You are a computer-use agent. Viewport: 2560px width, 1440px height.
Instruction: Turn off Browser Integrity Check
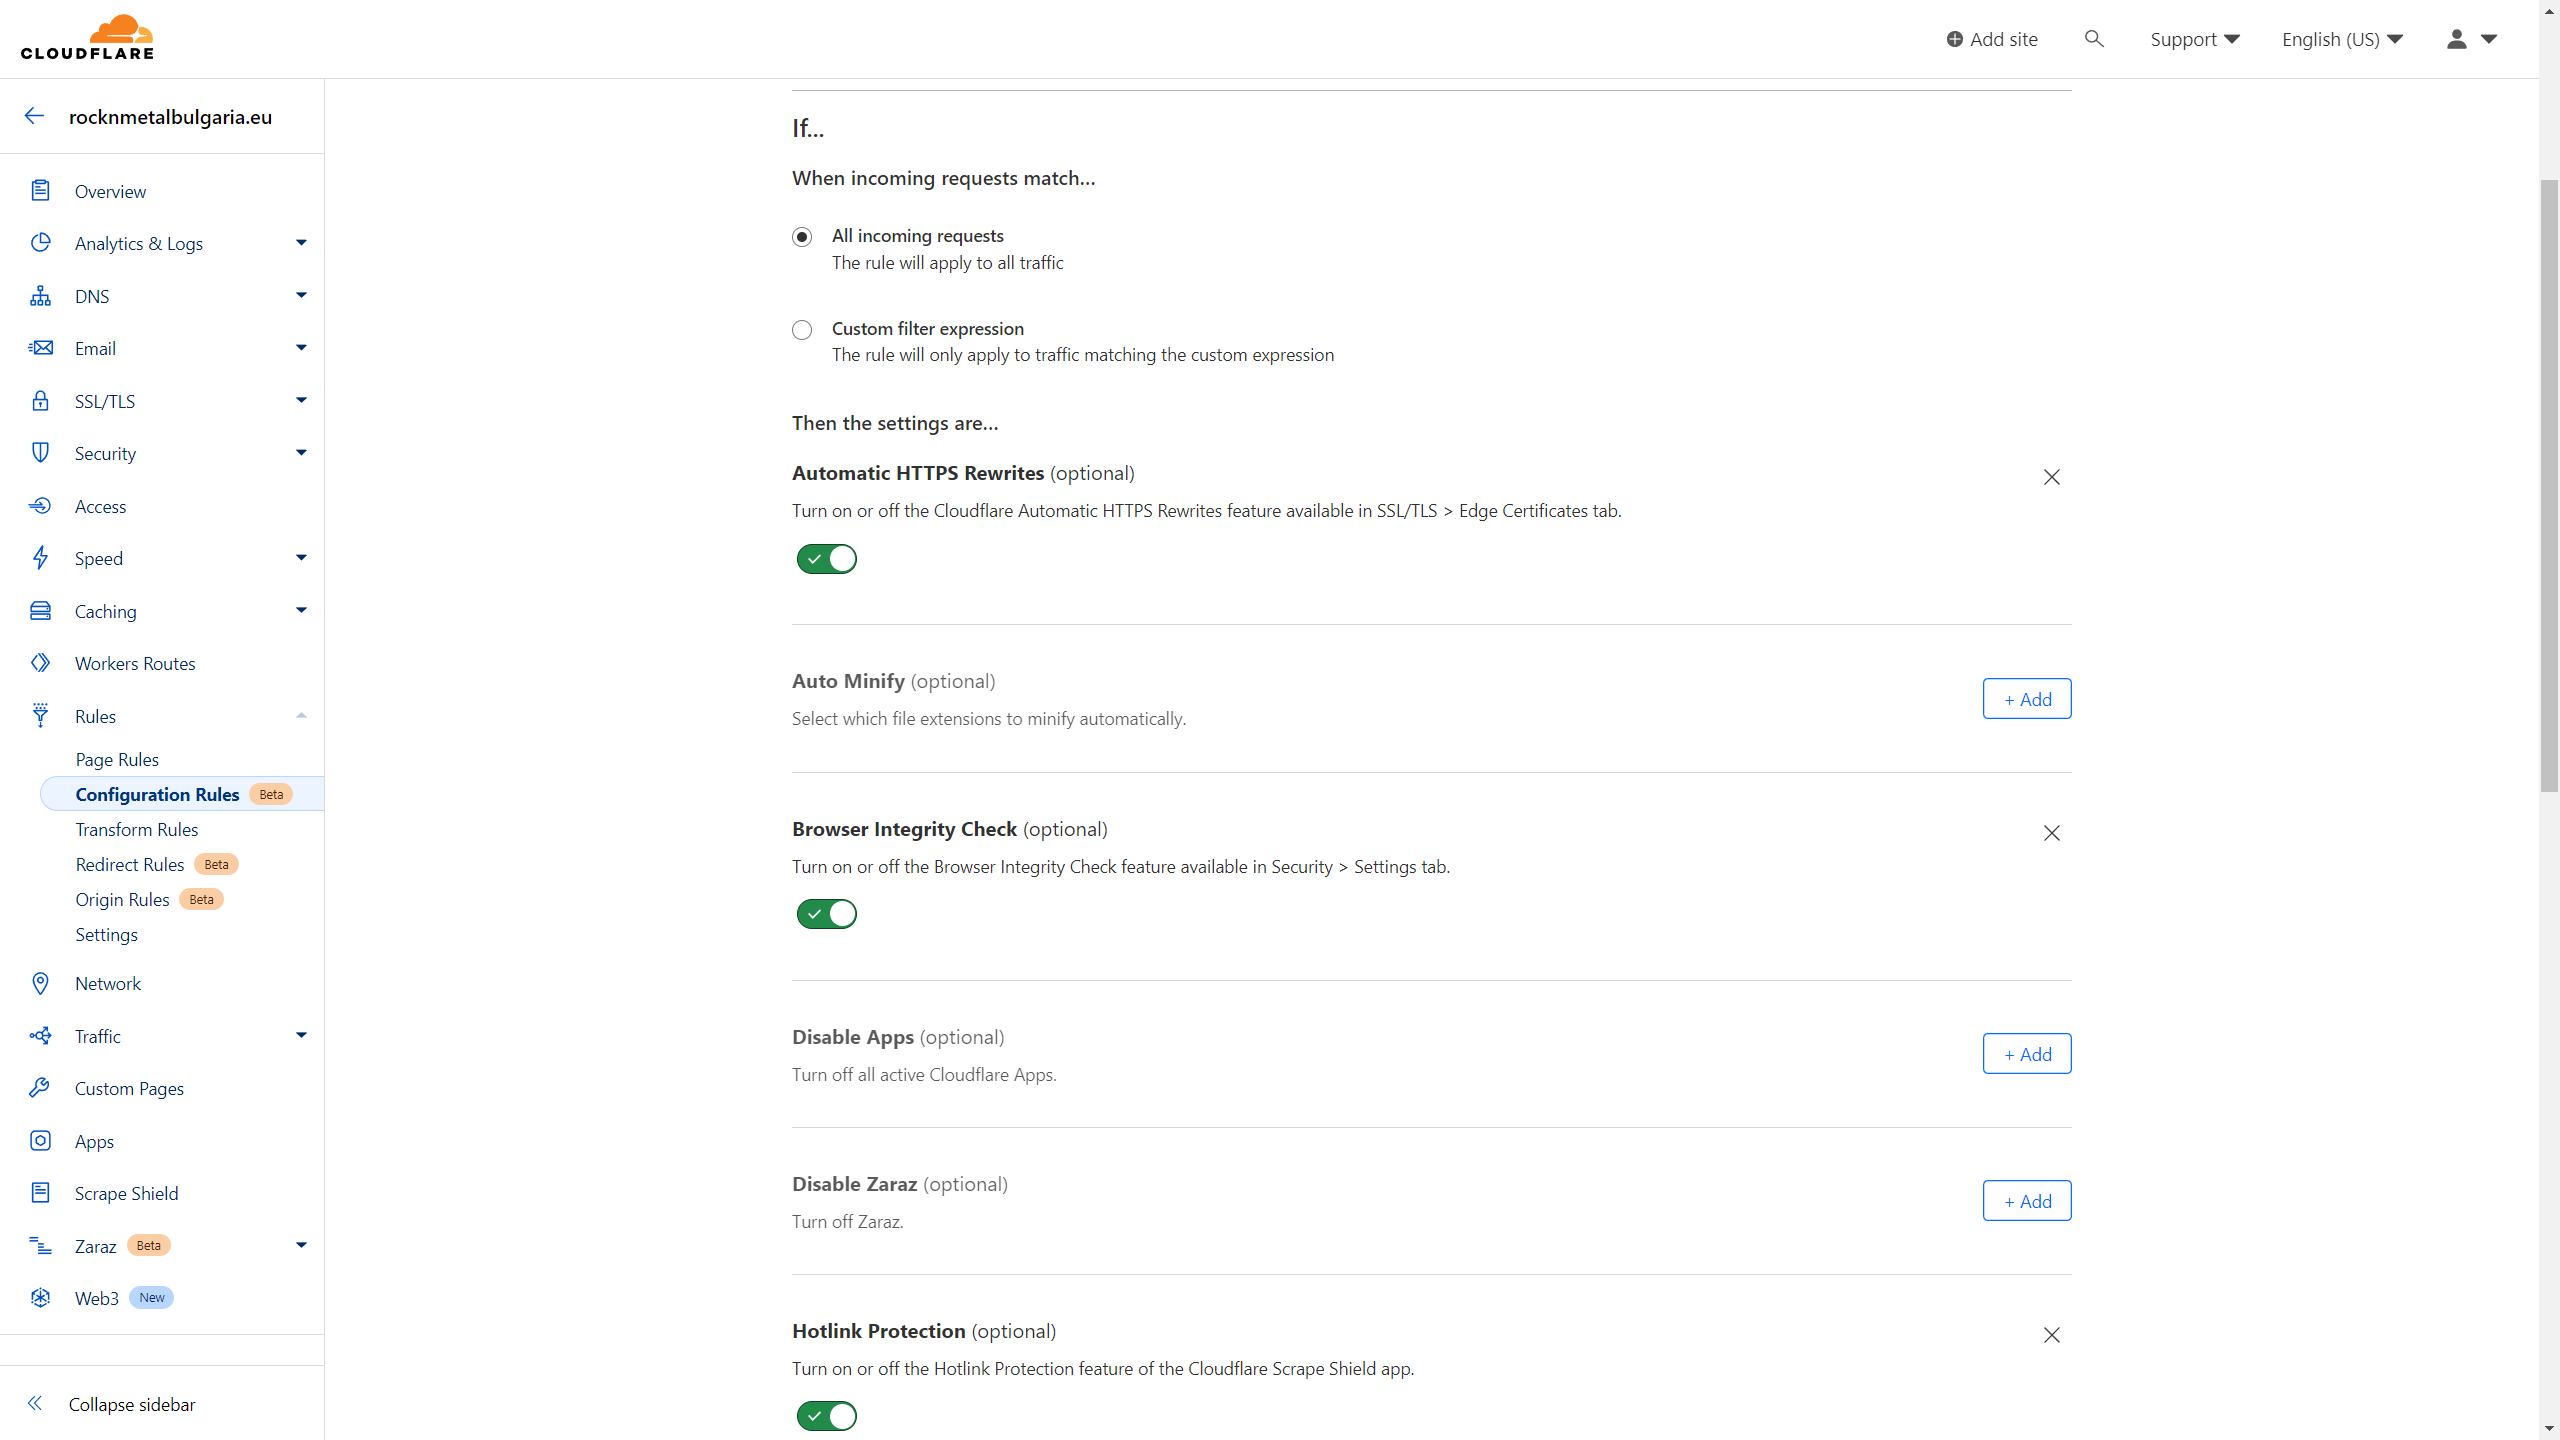(826, 913)
